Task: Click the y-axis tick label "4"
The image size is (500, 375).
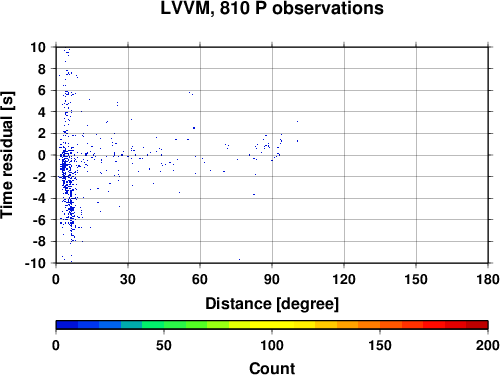Action: coord(42,112)
